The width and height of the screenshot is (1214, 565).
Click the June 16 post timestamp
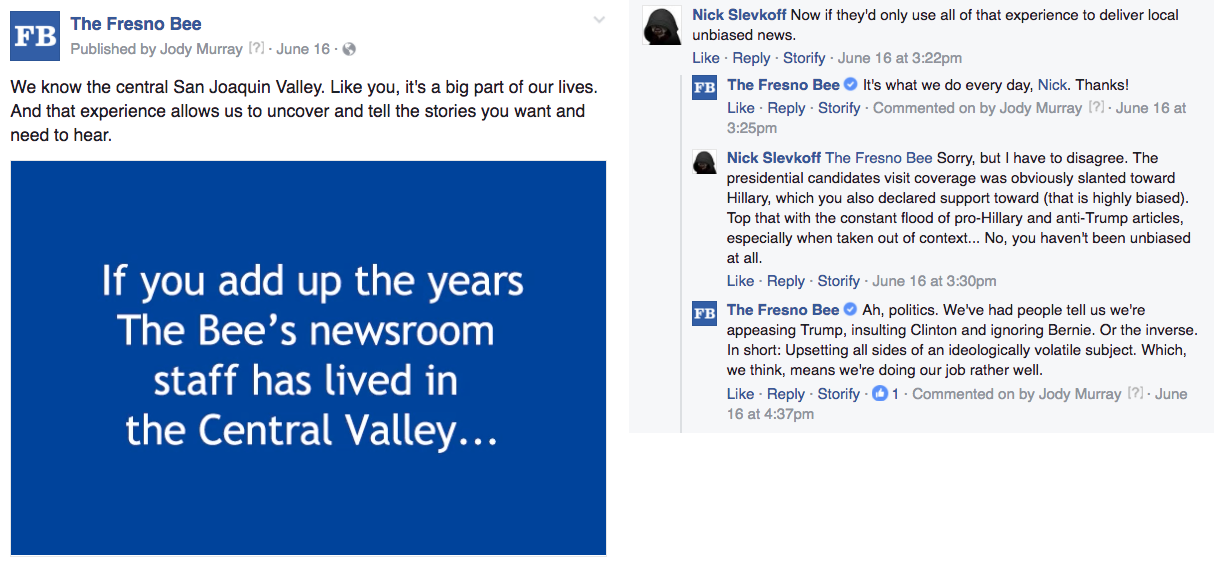(303, 49)
